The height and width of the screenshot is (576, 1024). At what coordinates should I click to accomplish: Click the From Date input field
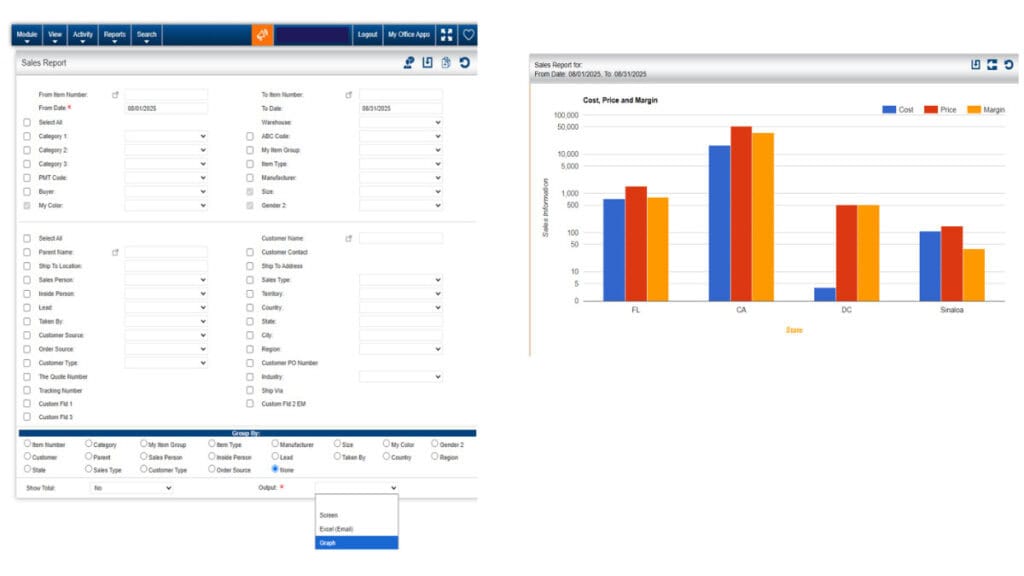[166, 108]
